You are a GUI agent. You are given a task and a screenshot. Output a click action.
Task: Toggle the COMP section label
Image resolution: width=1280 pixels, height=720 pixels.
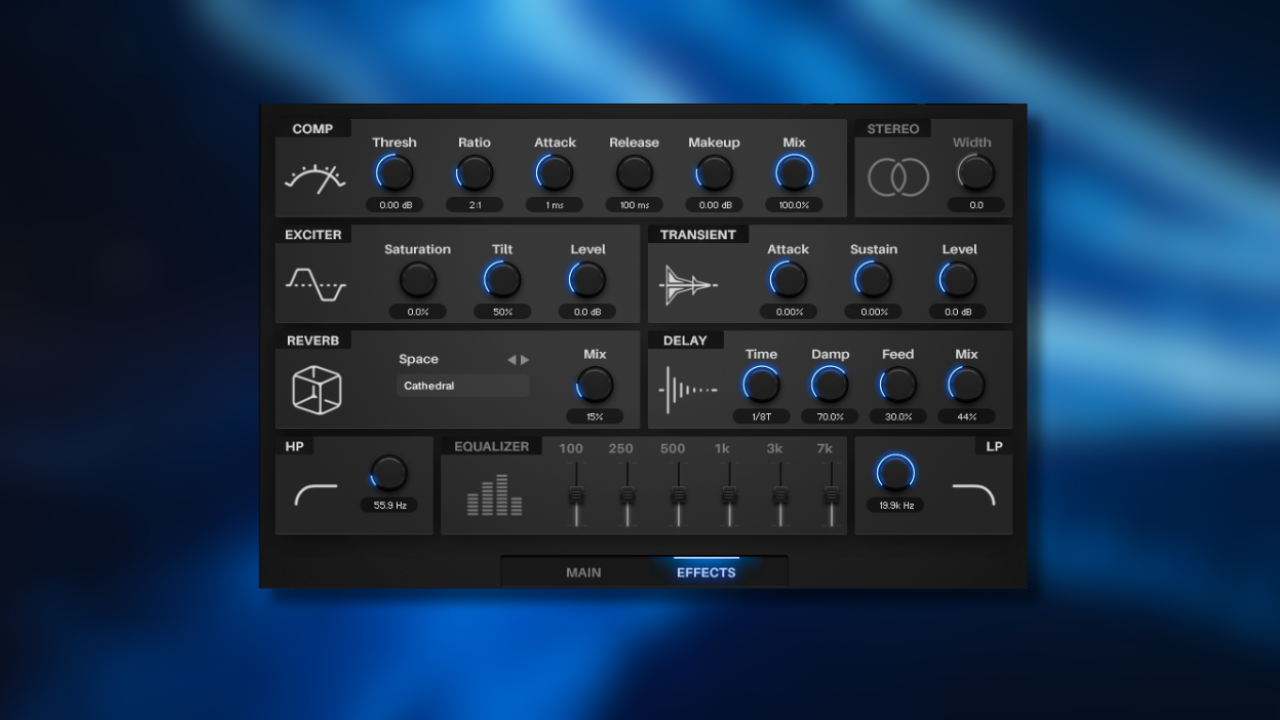[x=312, y=129]
